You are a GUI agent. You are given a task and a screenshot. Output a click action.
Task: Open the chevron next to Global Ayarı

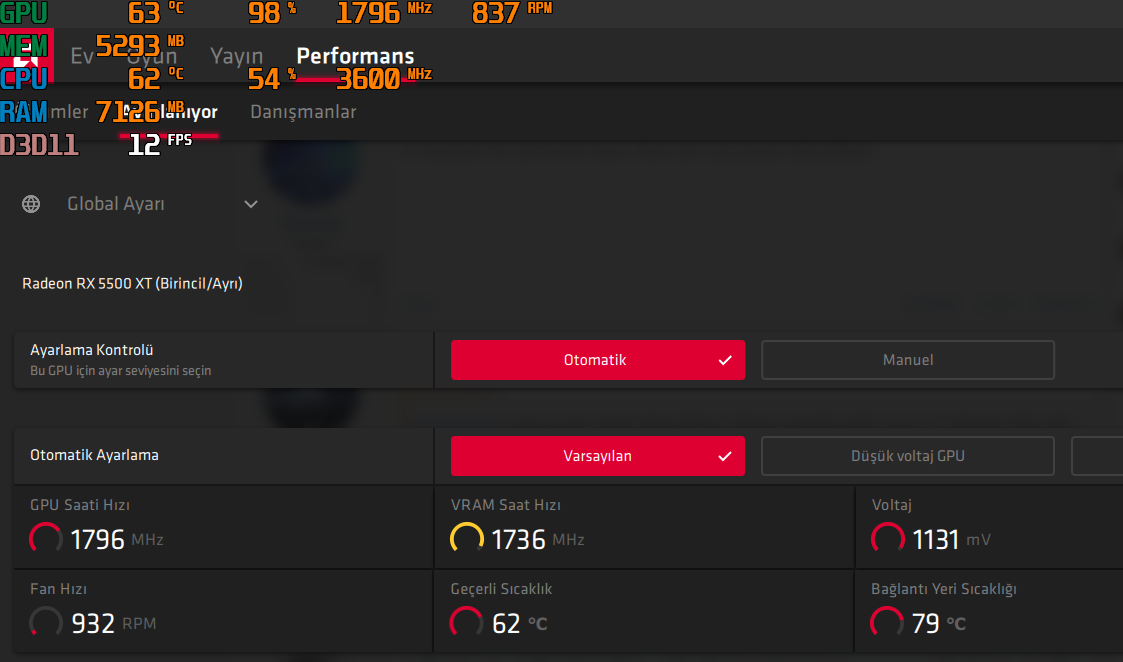251,204
